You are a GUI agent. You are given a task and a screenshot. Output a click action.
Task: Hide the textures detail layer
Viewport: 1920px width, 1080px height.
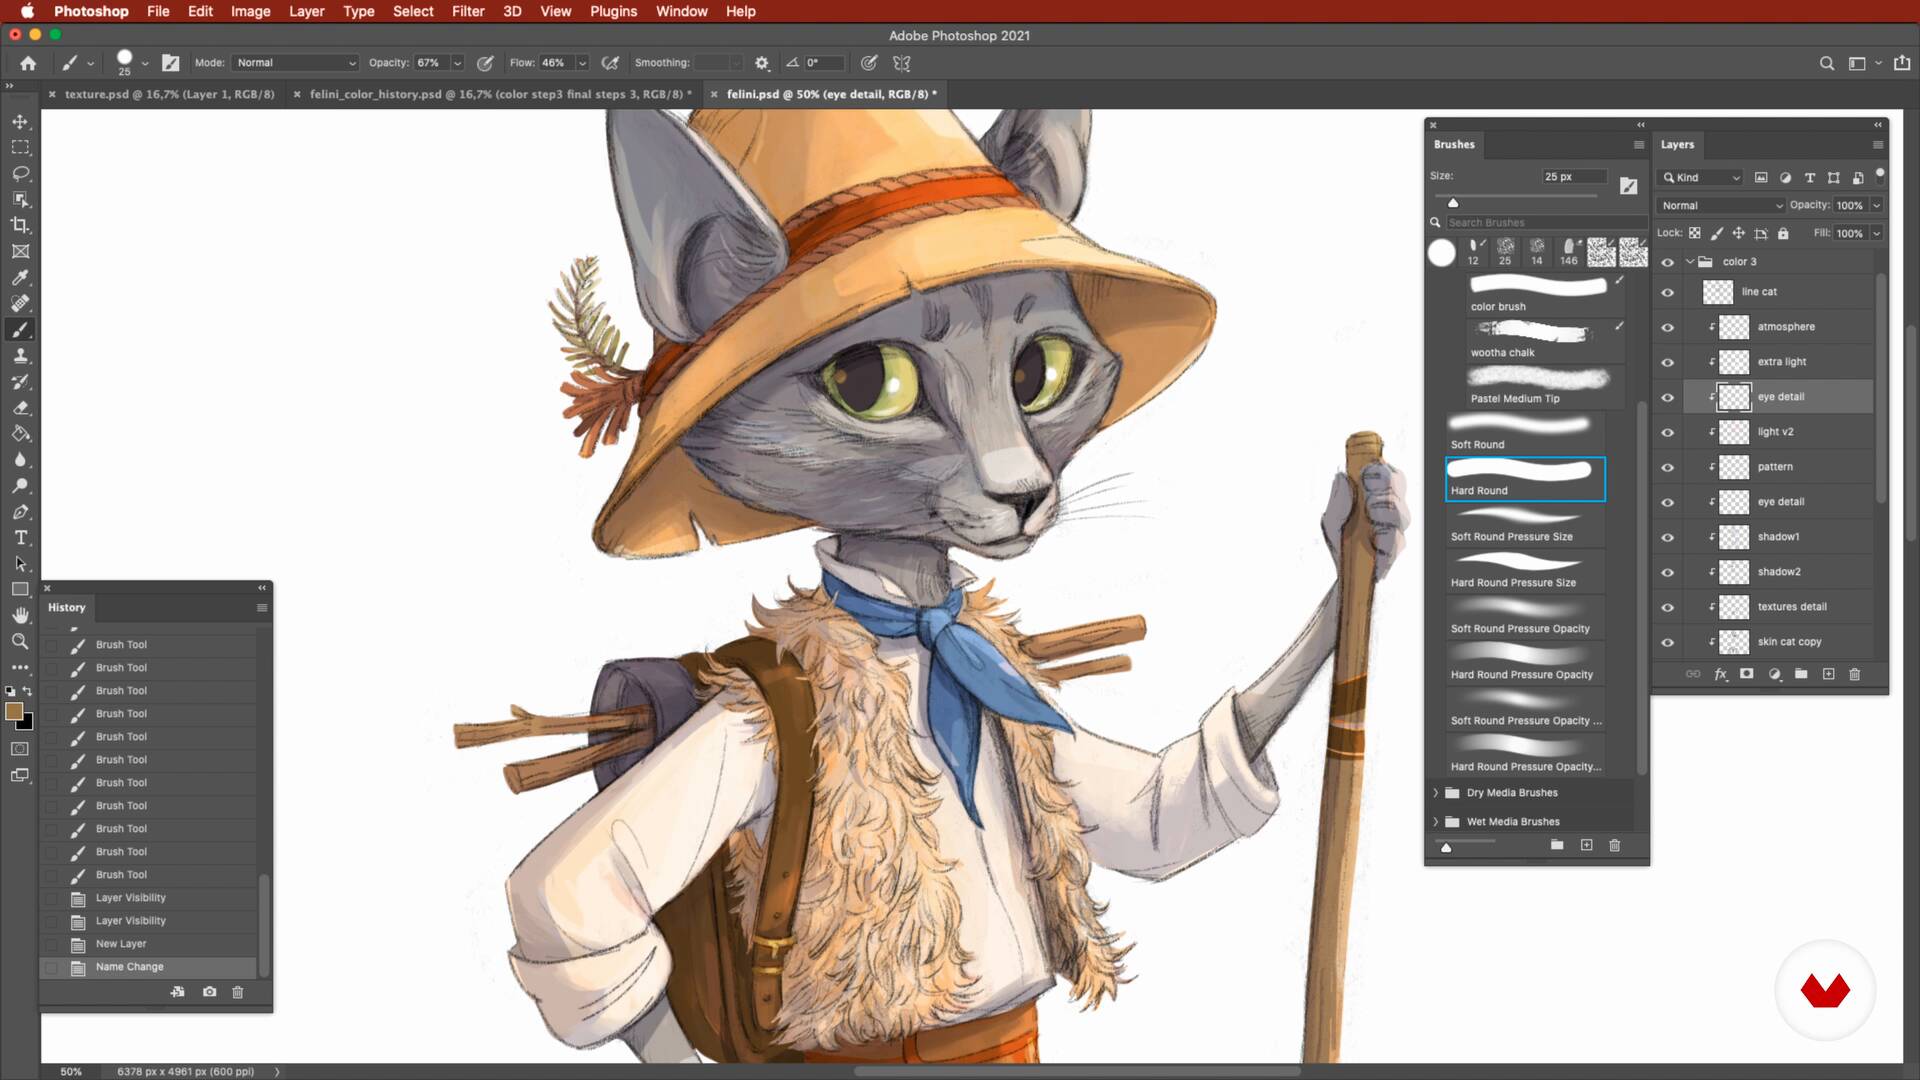(1667, 607)
